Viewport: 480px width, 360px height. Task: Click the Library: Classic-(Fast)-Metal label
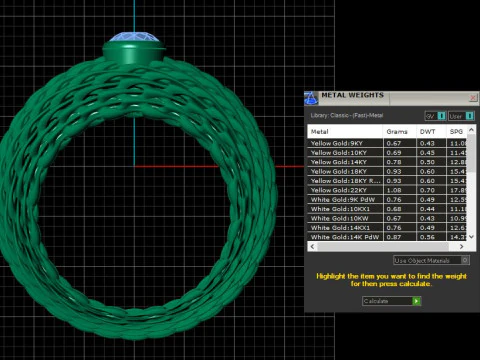coord(347,115)
